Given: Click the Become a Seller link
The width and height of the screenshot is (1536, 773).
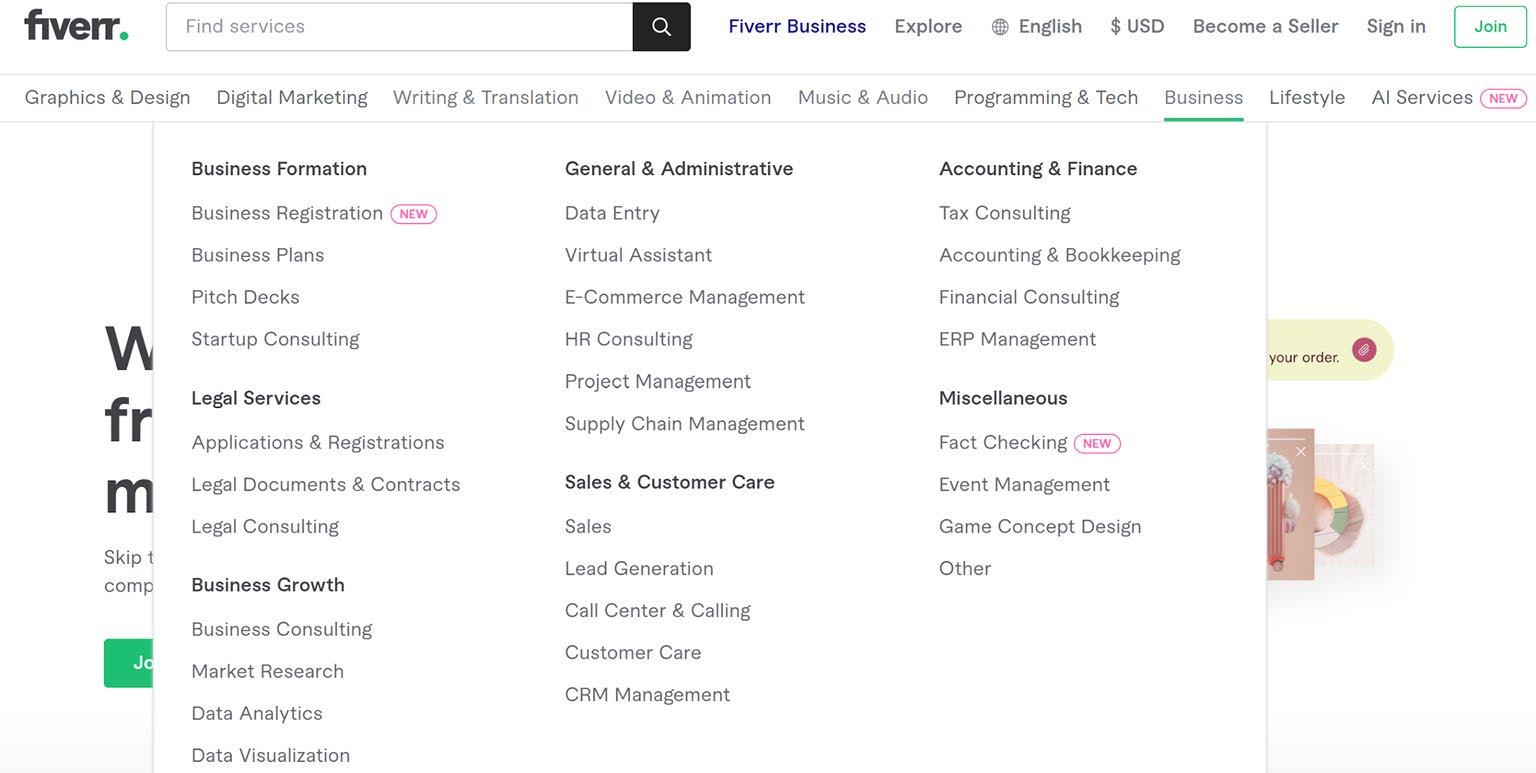Looking at the screenshot, I should (1265, 27).
